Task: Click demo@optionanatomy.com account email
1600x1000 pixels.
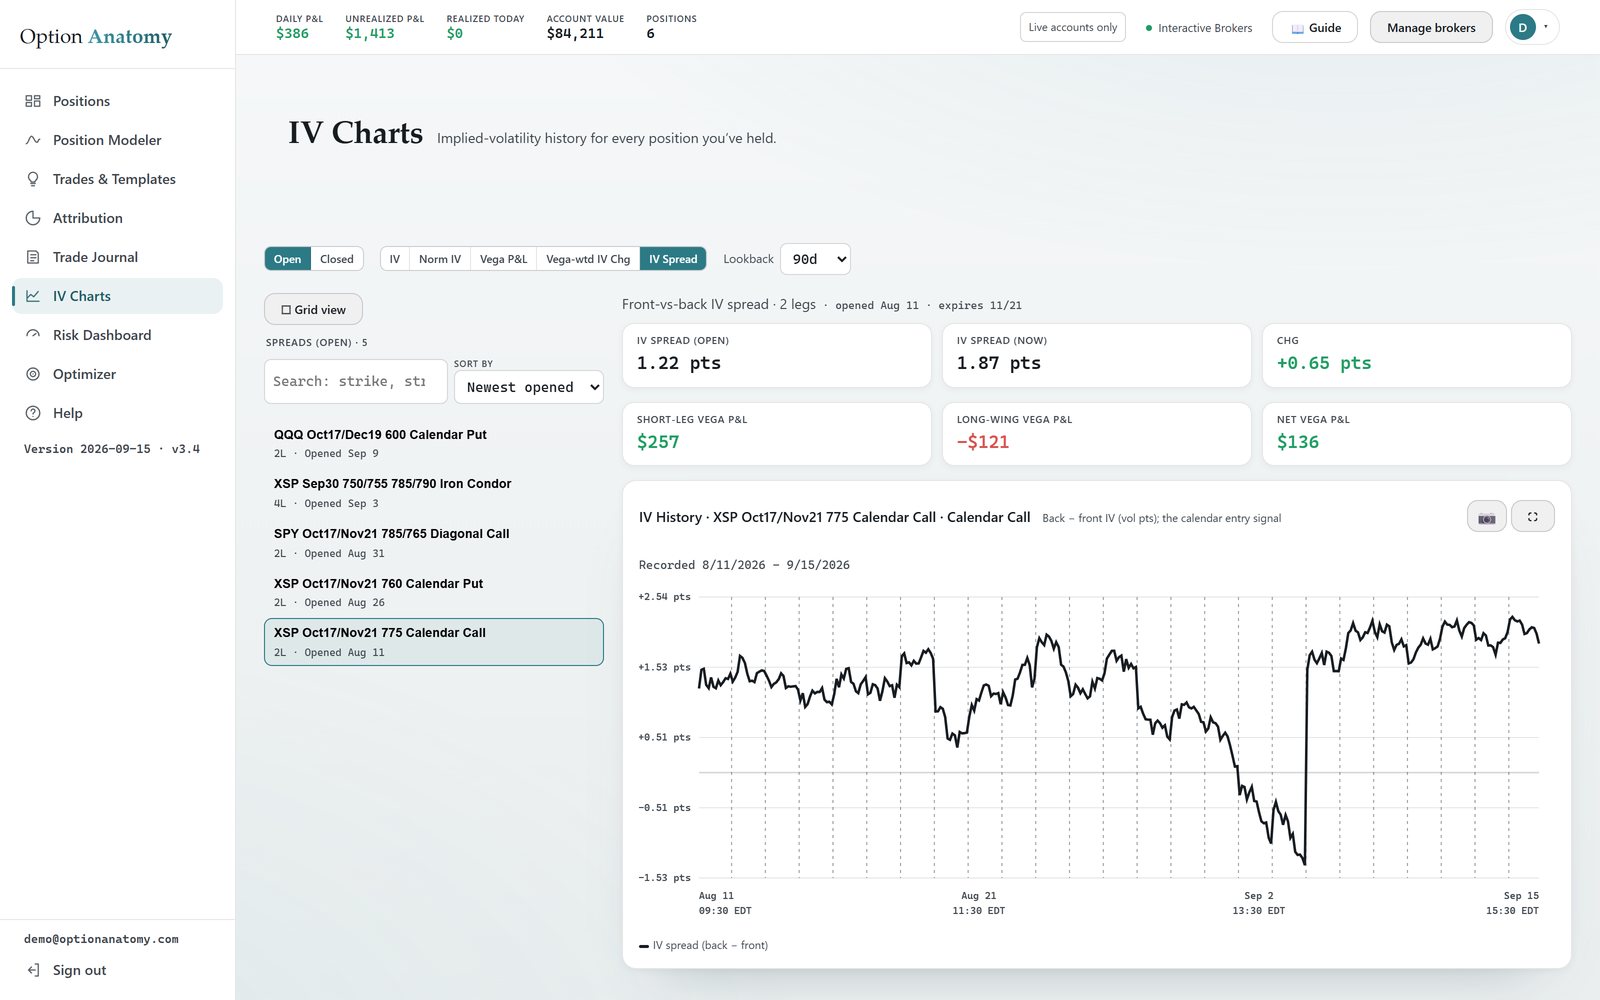Action: coord(101,939)
